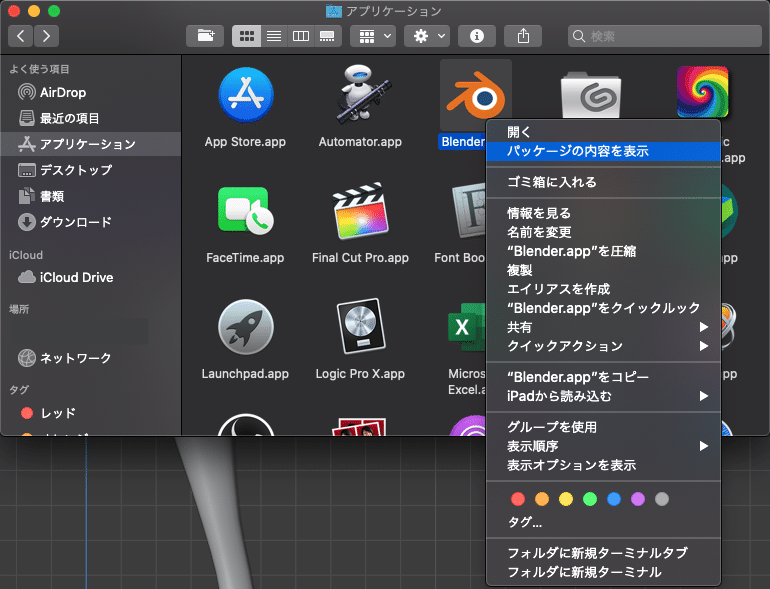Choose ゴミ箱に入れる menu item

click(x=603, y=182)
